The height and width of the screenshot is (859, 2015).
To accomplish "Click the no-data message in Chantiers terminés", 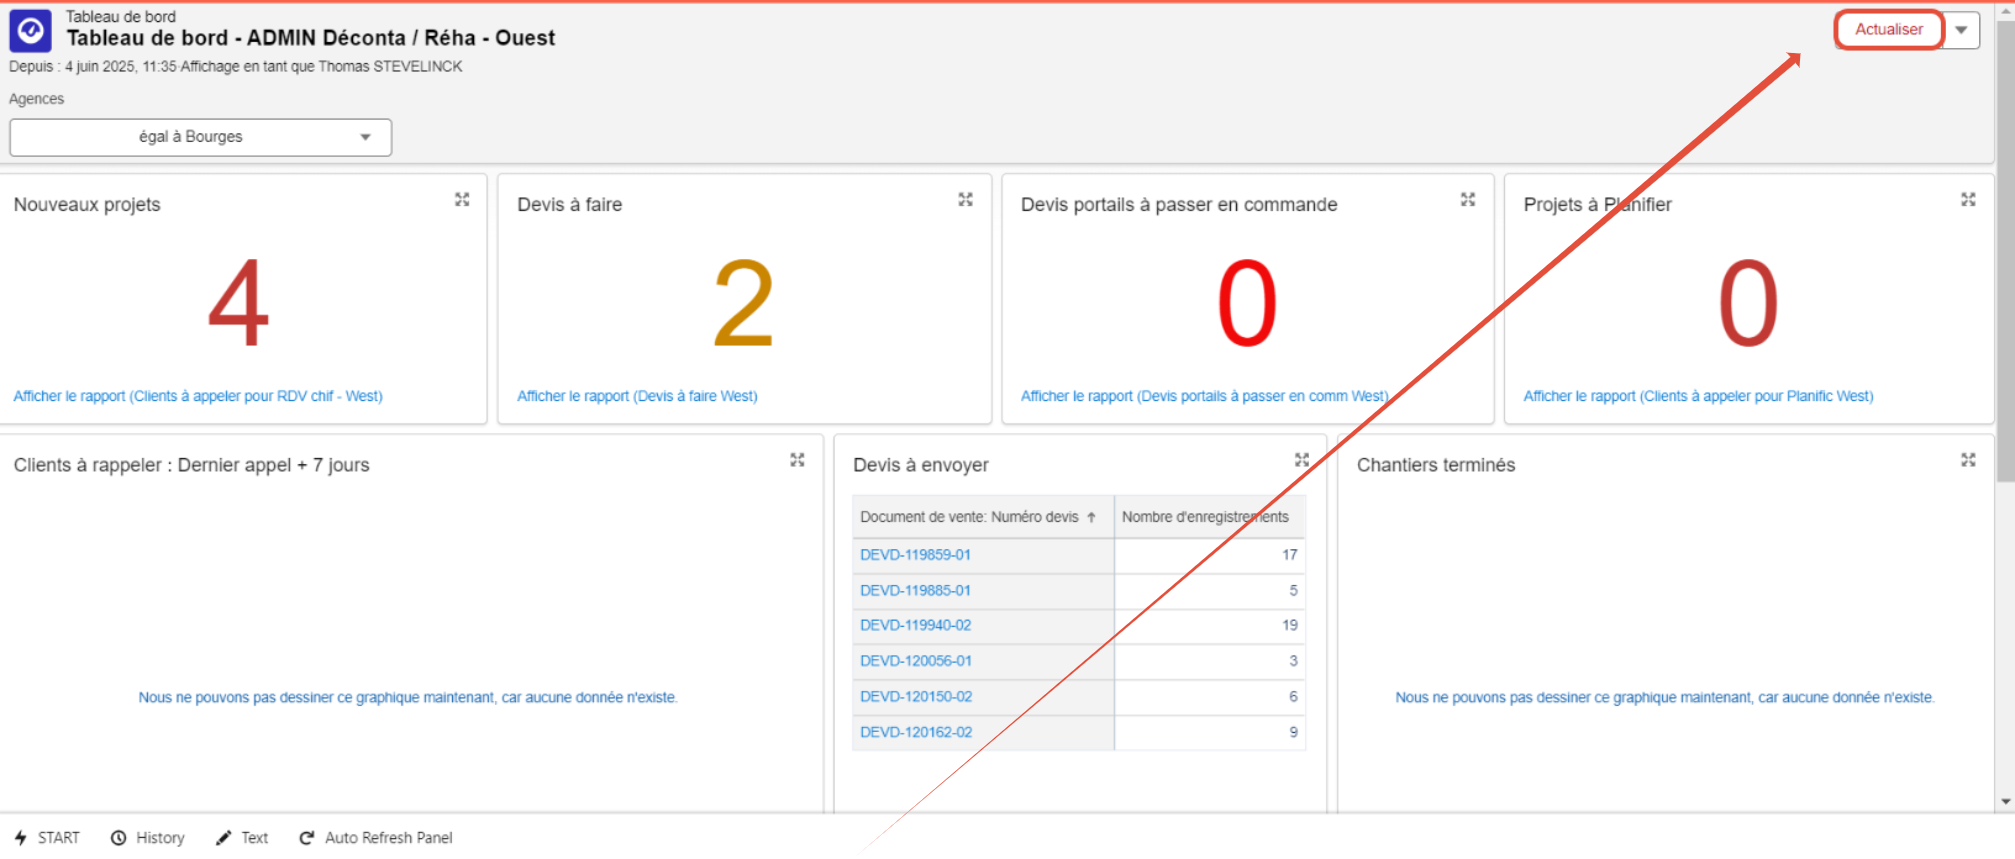I will click(x=1665, y=698).
